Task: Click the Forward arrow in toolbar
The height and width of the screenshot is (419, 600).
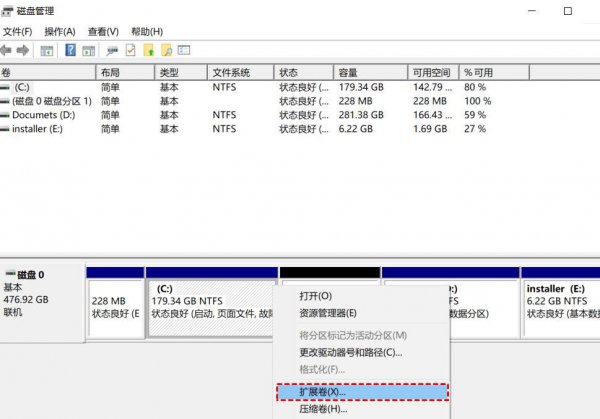Action: 23,50
